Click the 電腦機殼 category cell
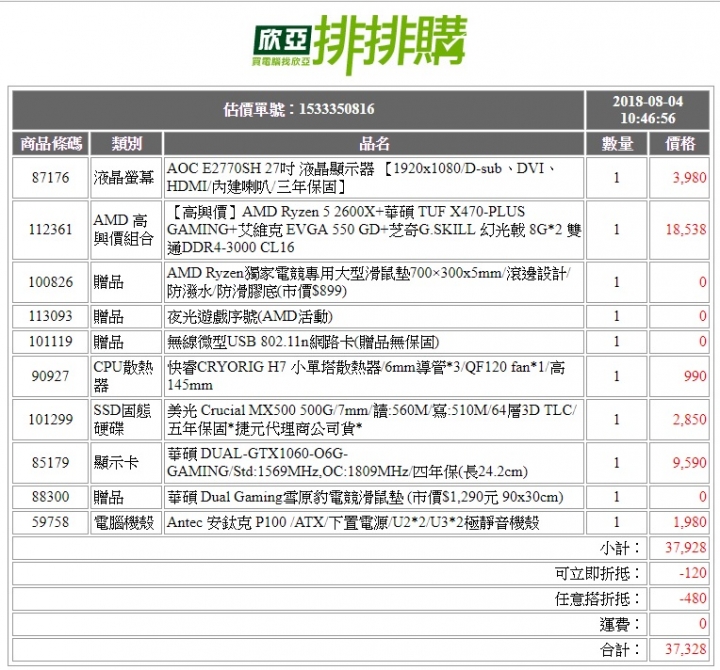The image size is (720, 670). 126,522
